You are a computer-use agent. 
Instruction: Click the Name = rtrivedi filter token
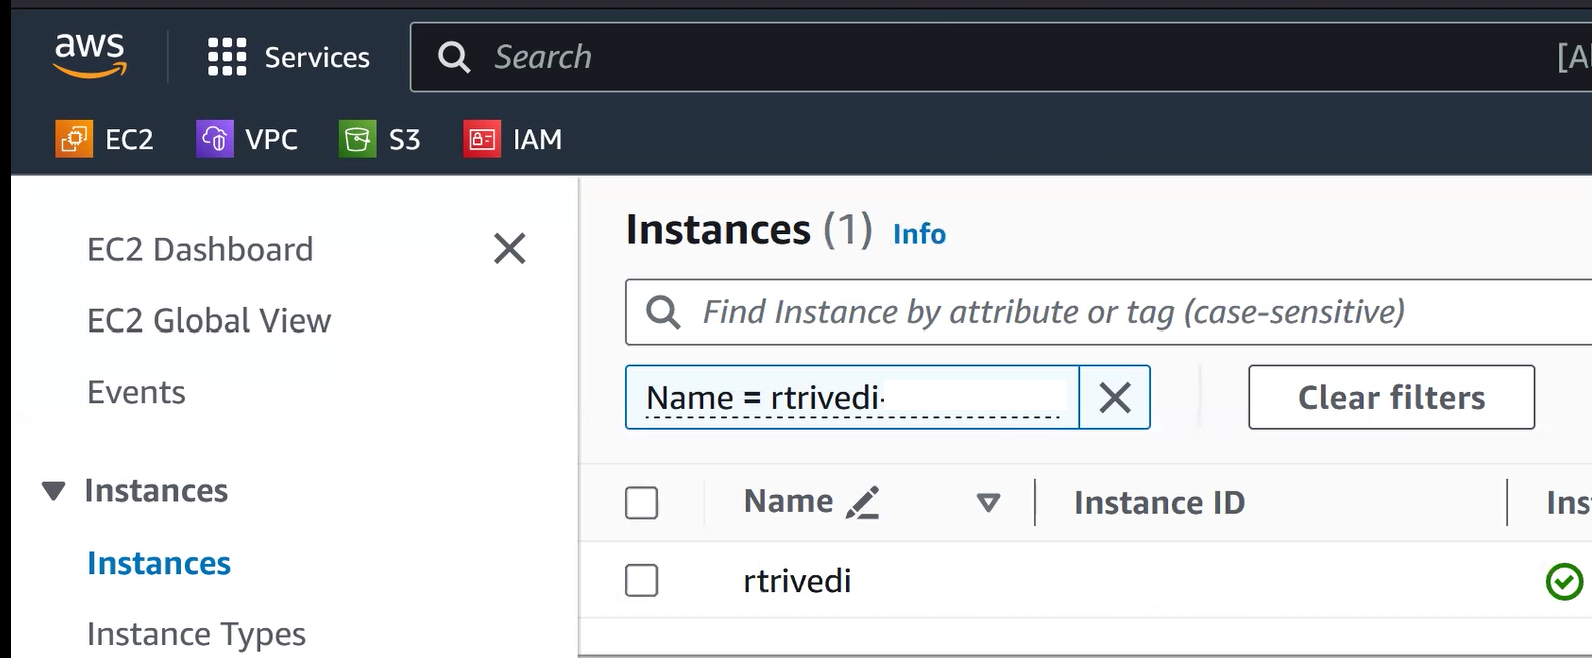852,397
